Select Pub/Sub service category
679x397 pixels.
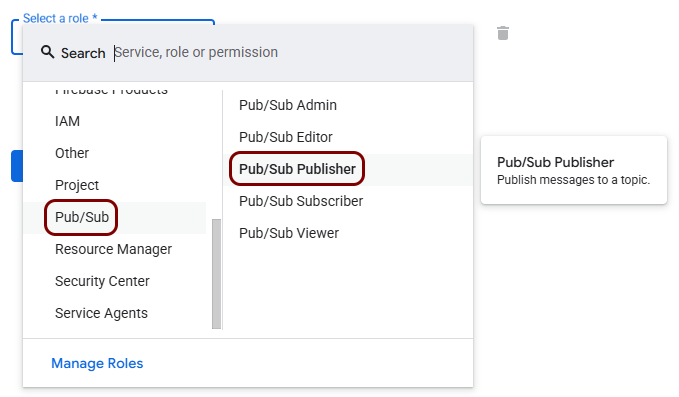(82, 217)
